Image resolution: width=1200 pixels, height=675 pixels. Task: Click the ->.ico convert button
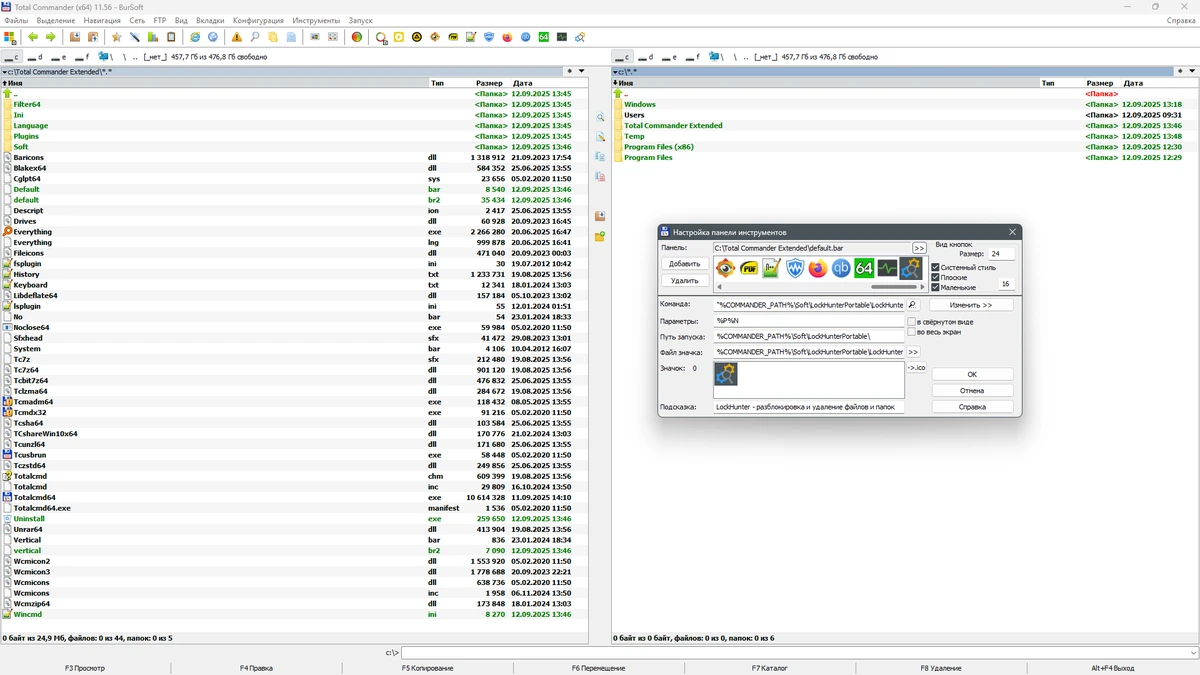pos(917,368)
